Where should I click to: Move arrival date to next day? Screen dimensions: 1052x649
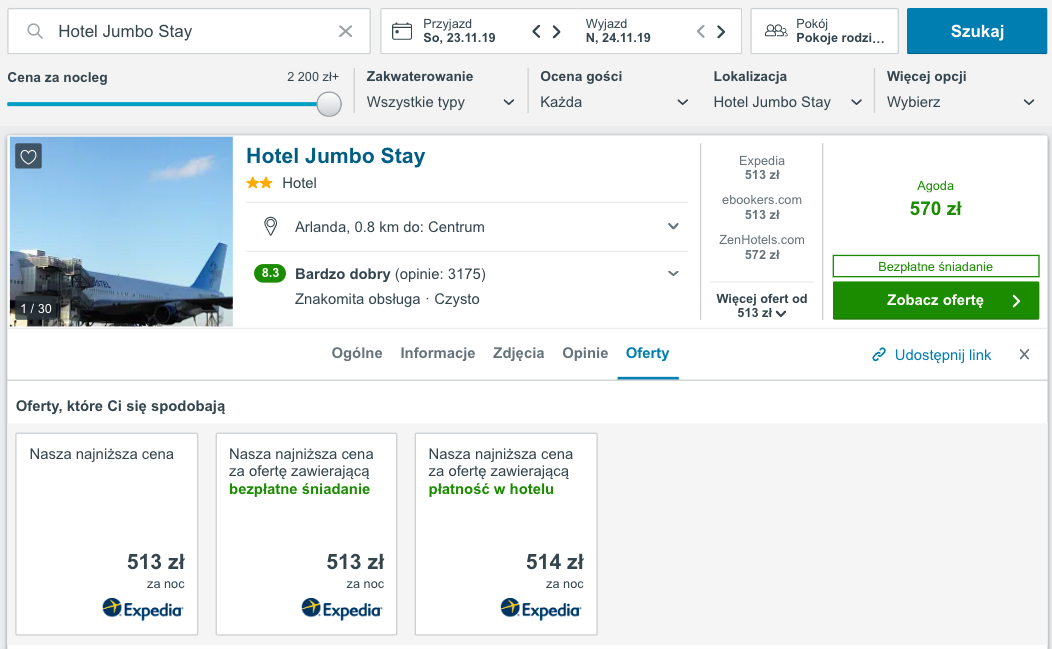point(556,31)
